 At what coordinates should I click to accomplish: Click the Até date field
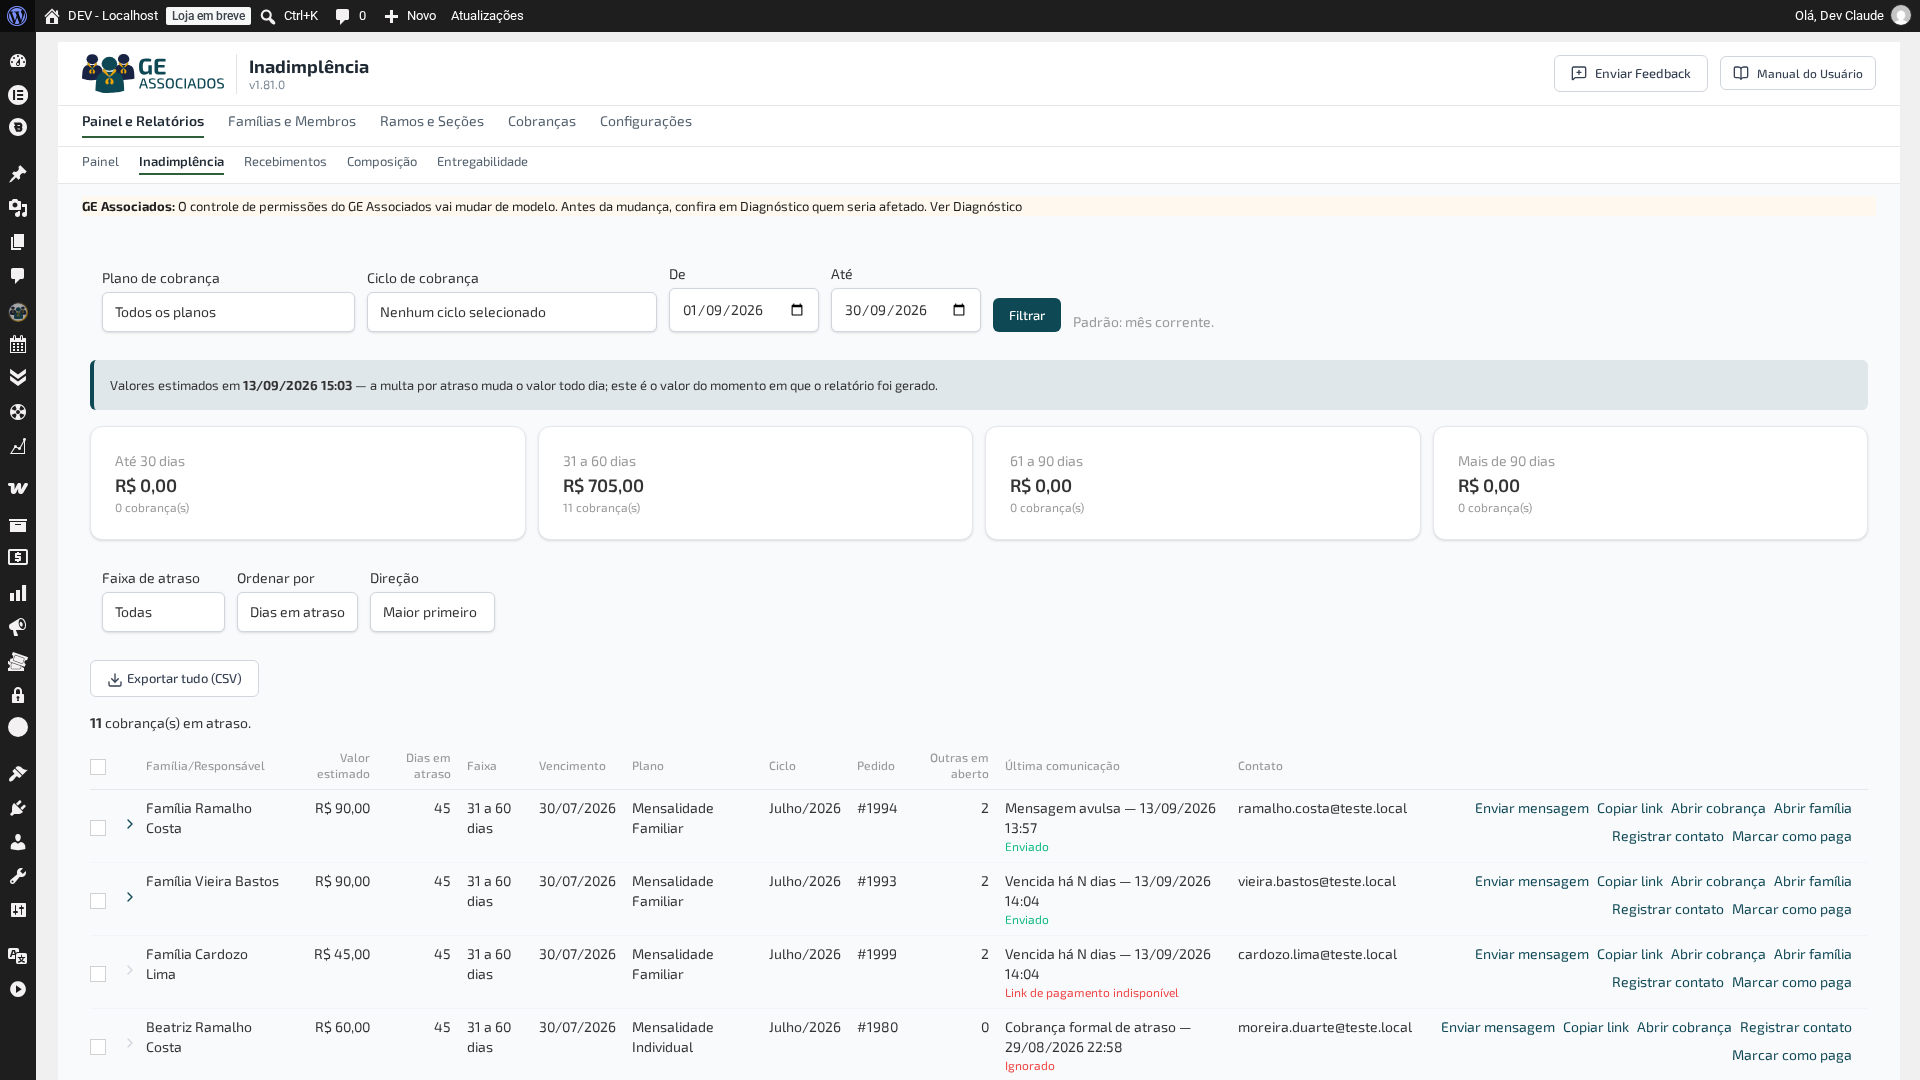tap(906, 310)
